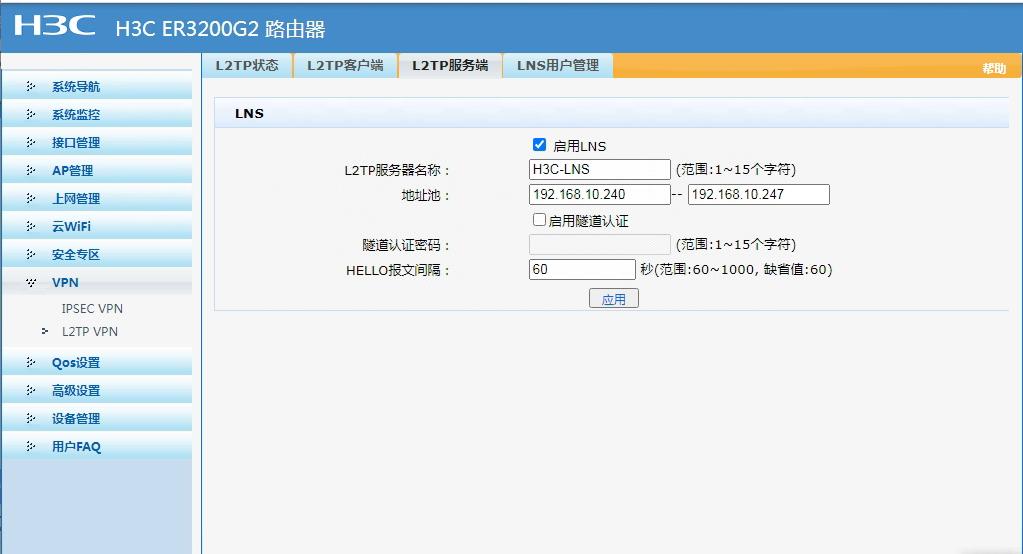Enable the 启用隧道认证 checkbox
The width and height of the screenshot is (1023, 554).
pyautogui.click(x=540, y=220)
